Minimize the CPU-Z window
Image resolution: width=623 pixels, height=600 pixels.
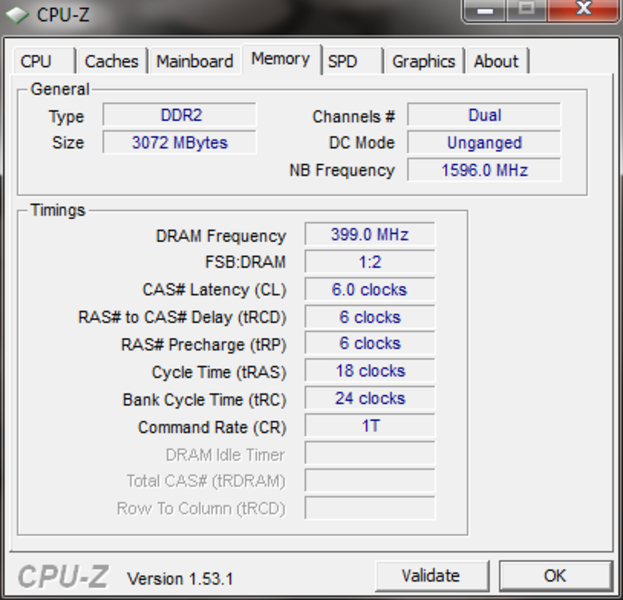coord(484,10)
